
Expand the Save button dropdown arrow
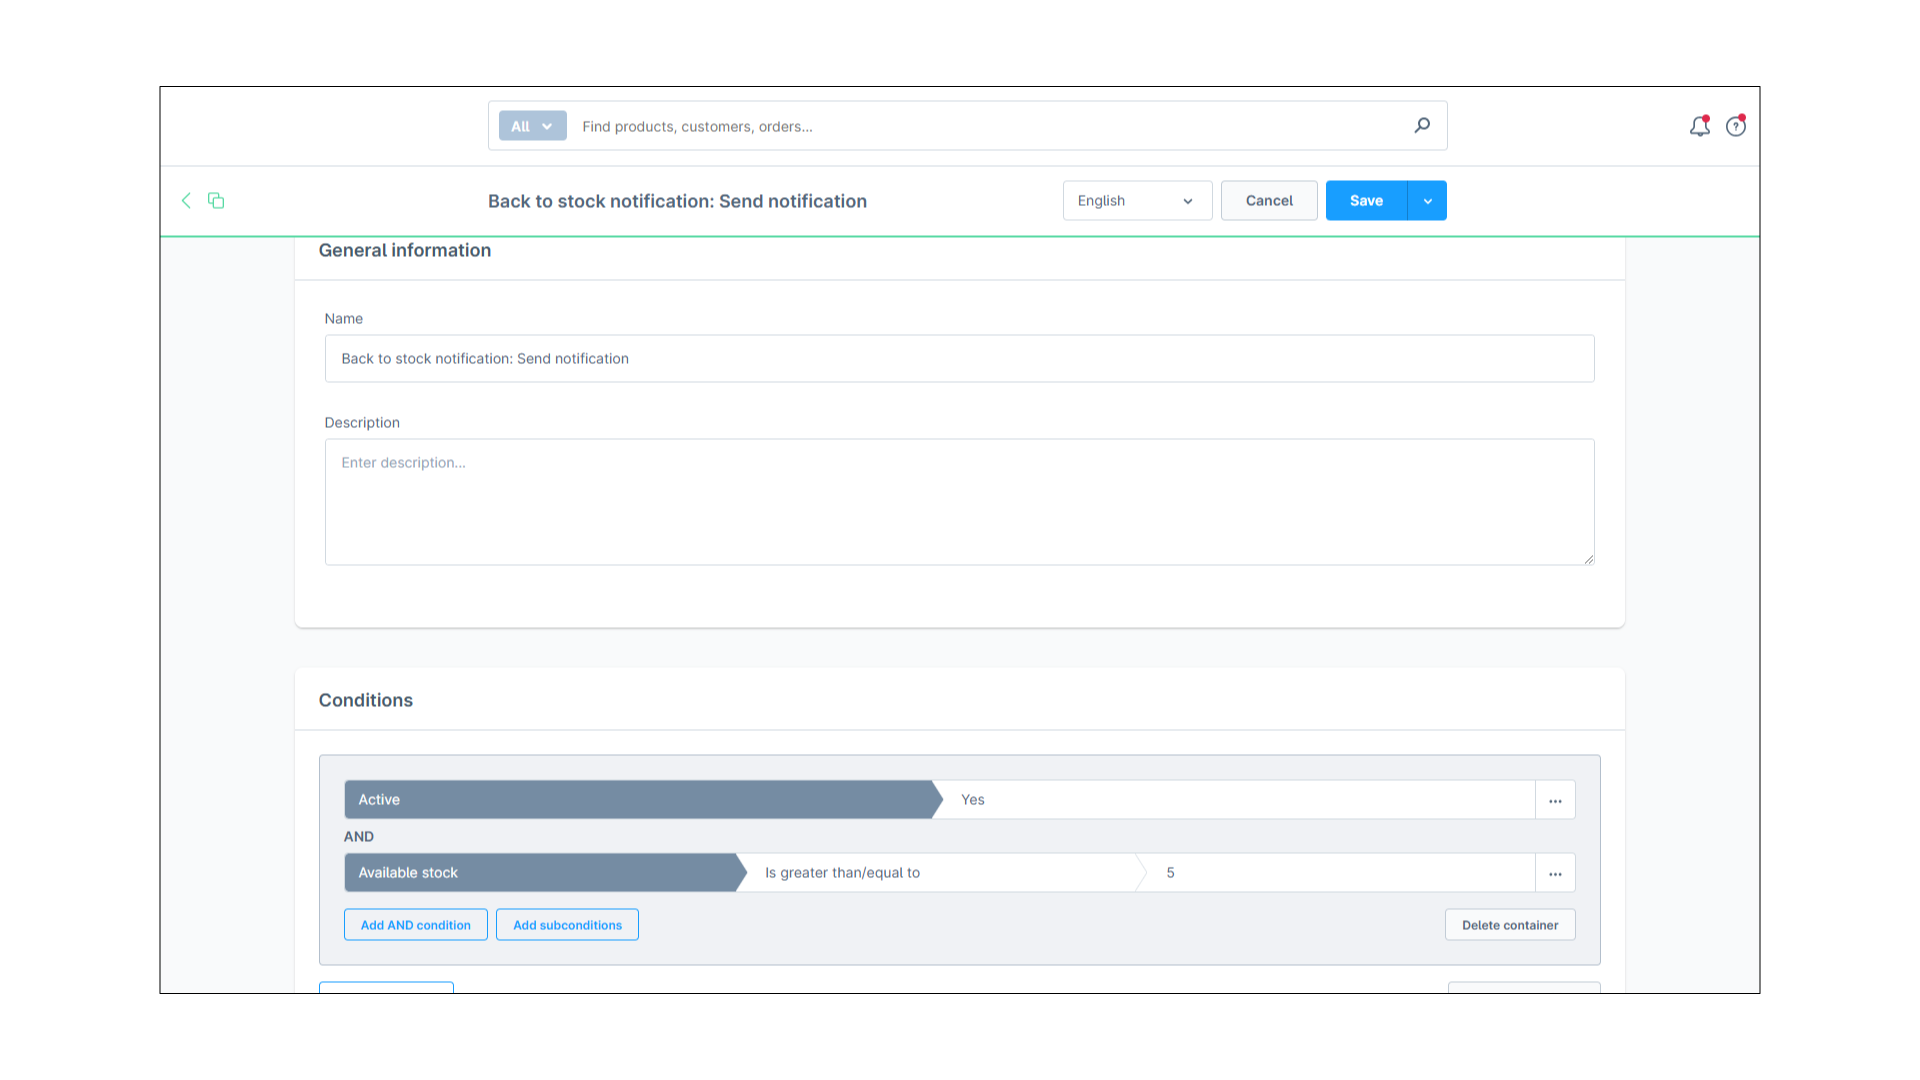pos(1427,200)
